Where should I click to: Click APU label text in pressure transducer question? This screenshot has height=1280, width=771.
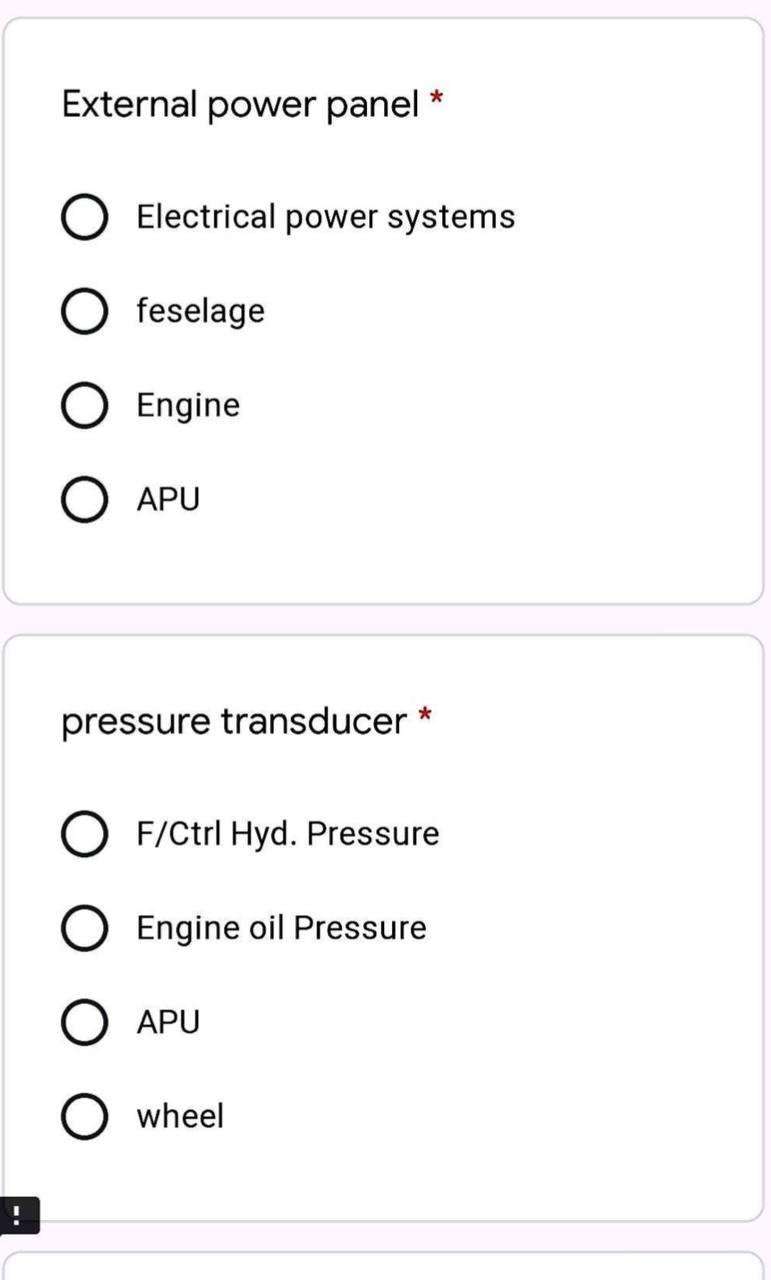tap(168, 1022)
